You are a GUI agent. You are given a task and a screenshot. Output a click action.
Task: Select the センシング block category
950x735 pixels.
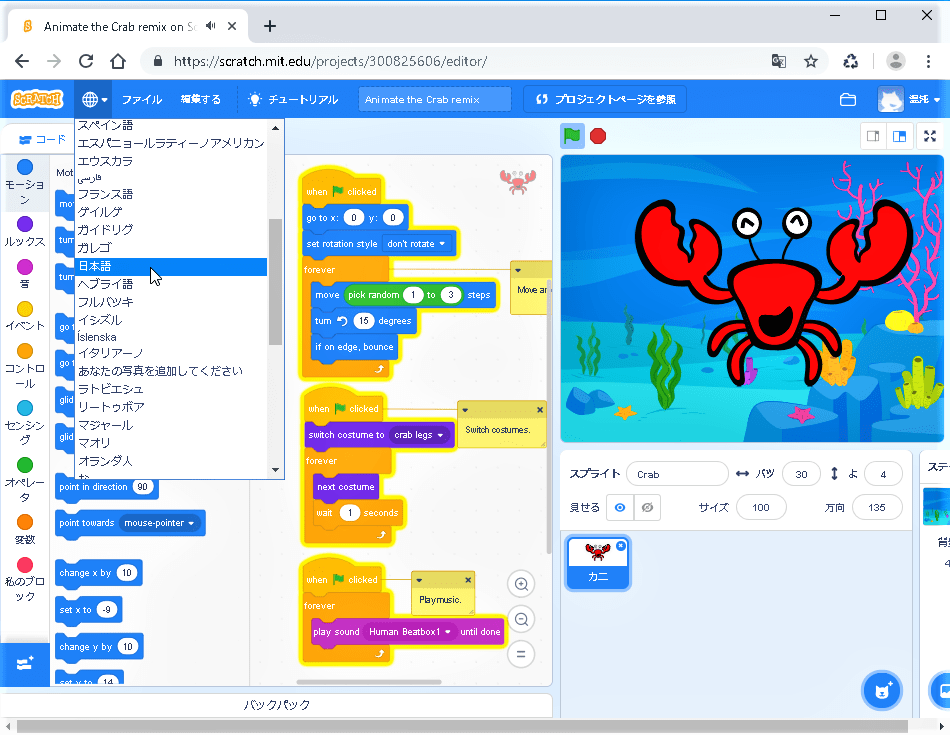tap(25, 424)
